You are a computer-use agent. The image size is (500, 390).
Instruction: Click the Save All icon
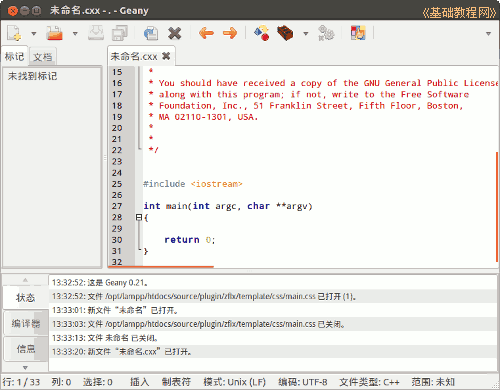point(120,33)
